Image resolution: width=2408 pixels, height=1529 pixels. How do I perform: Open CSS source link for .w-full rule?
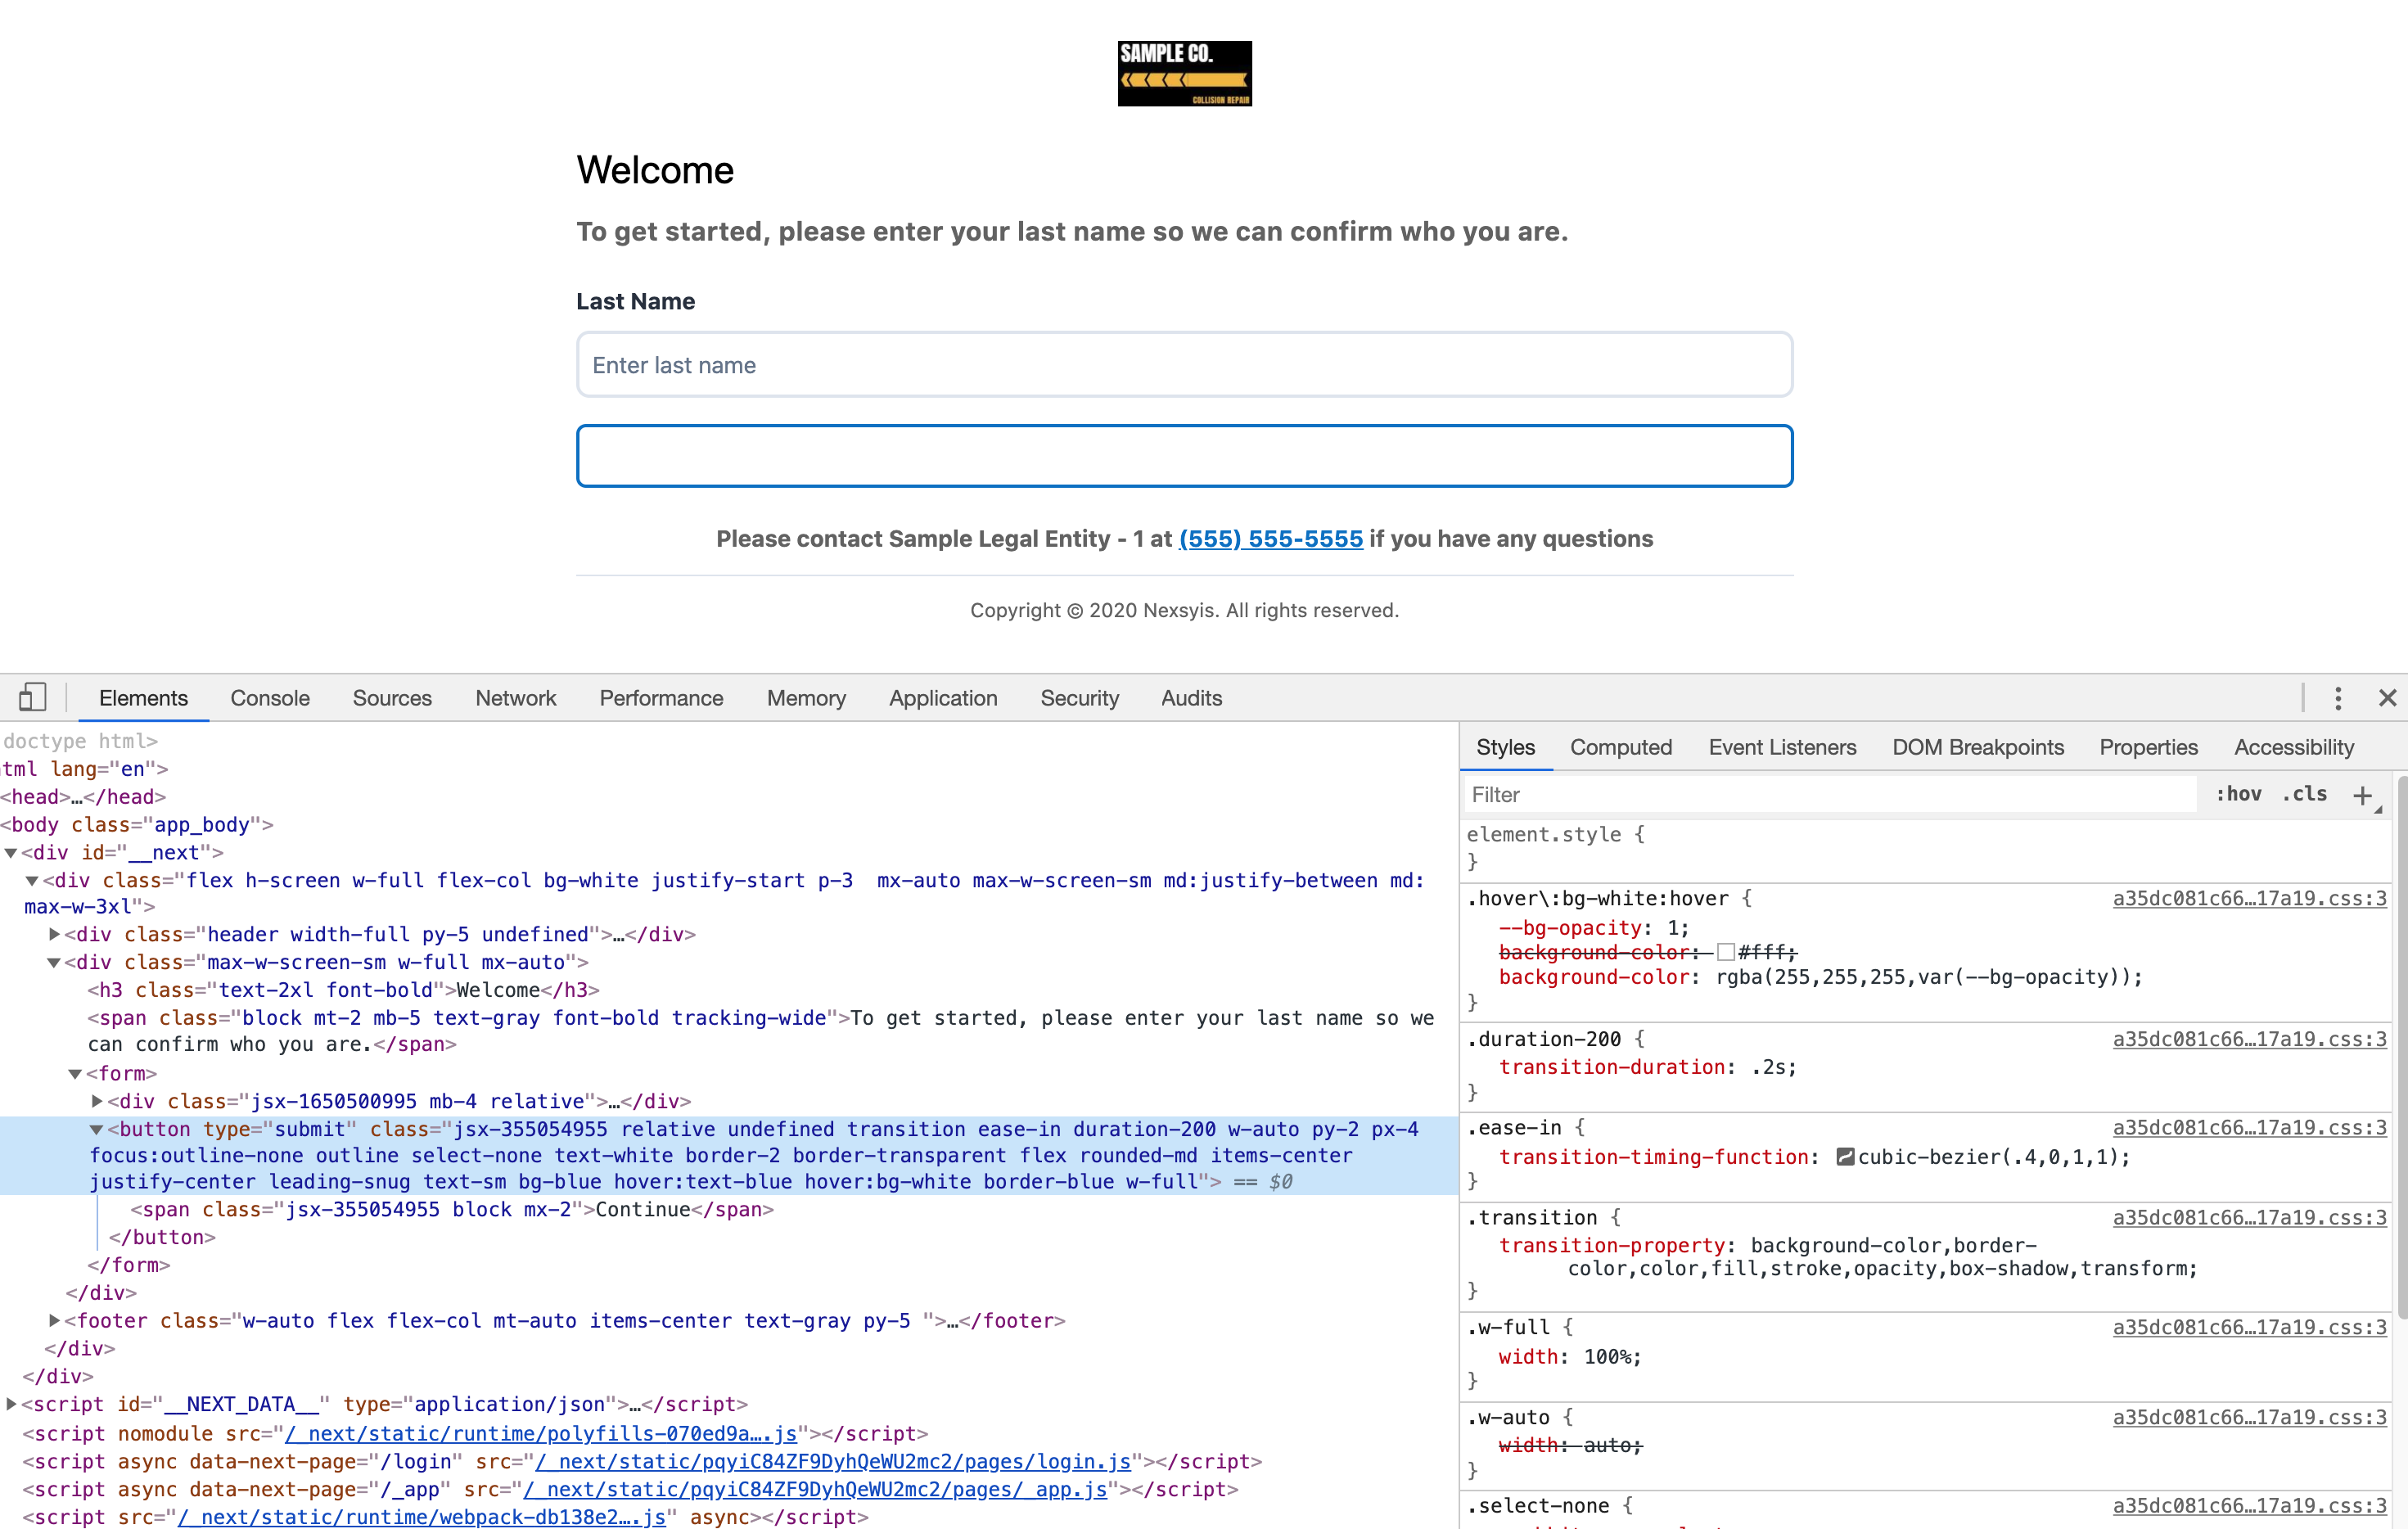coord(2249,1327)
